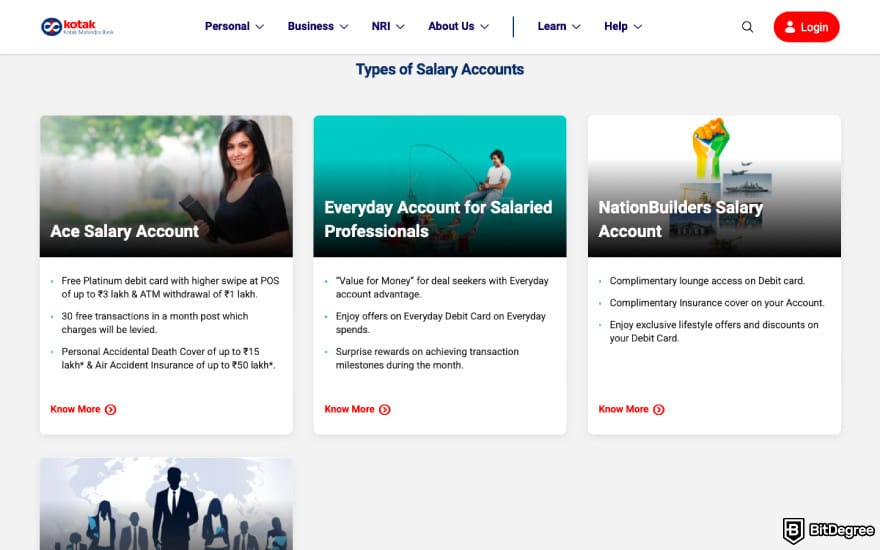The height and width of the screenshot is (550, 880).
Task: Expand the About Us menu chevron
Action: [485, 27]
